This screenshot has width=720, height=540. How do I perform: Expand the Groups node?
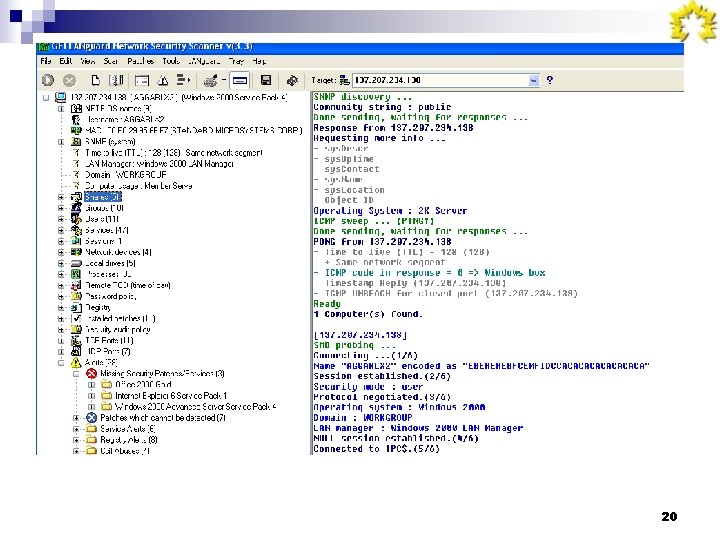(x=61, y=208)
